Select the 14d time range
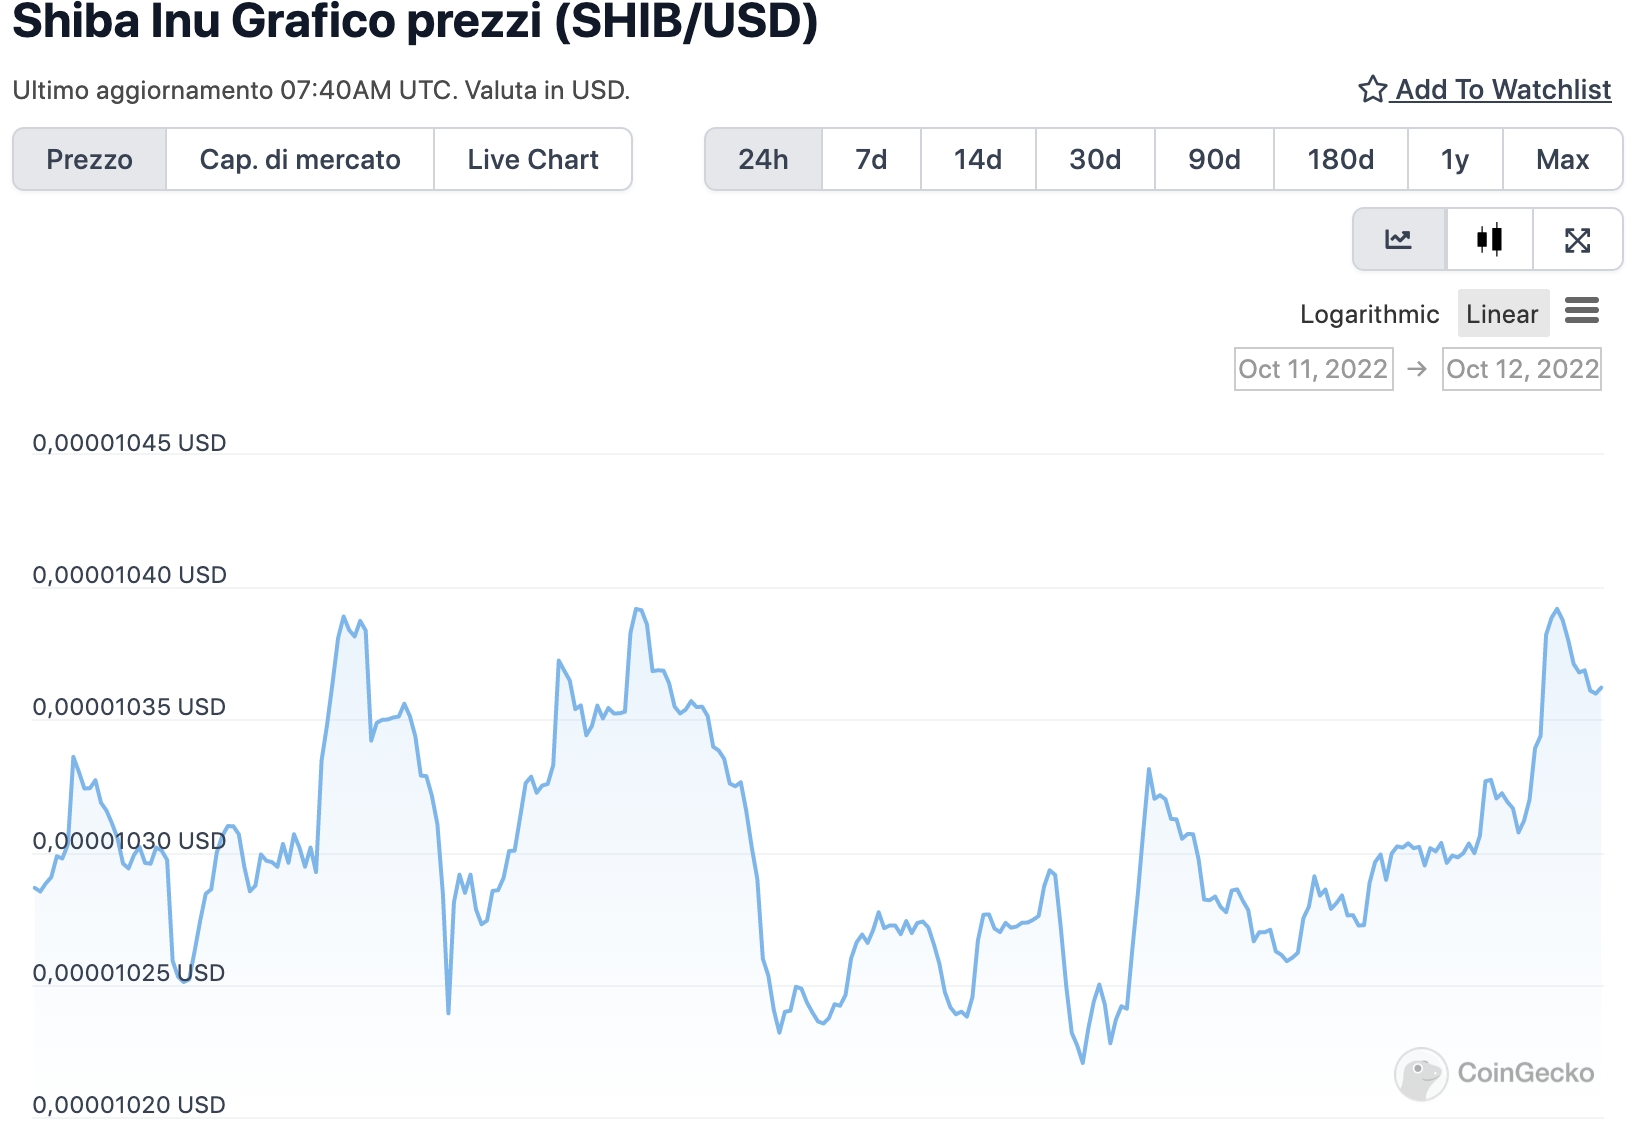The width and height of the screenshot is (1640, 1128). click(978, 159)
